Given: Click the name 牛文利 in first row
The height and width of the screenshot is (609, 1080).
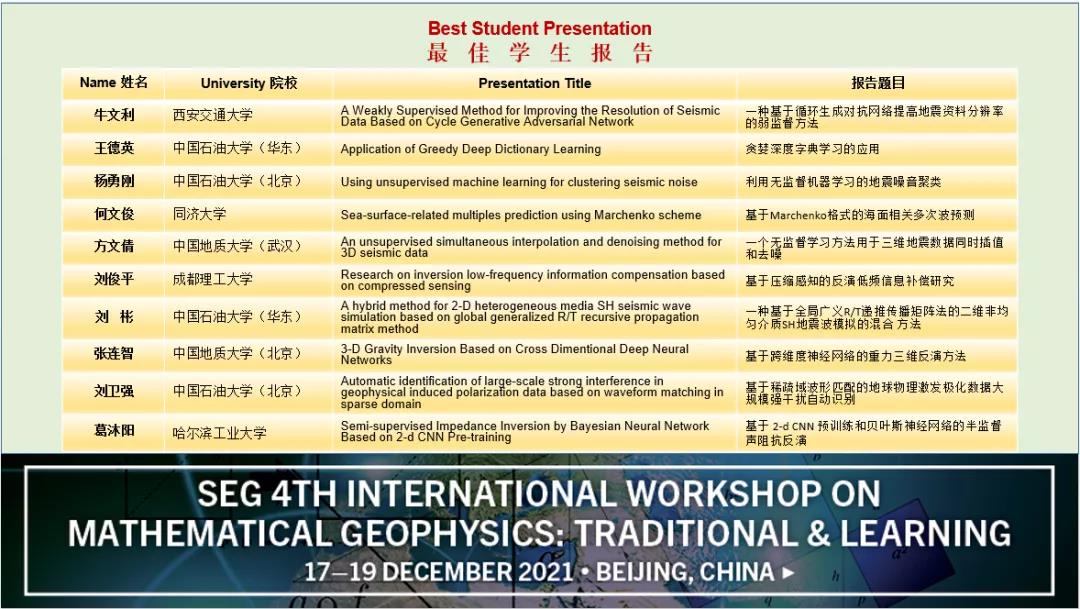Looking at the screenshot, I should [x=113, y=115].
